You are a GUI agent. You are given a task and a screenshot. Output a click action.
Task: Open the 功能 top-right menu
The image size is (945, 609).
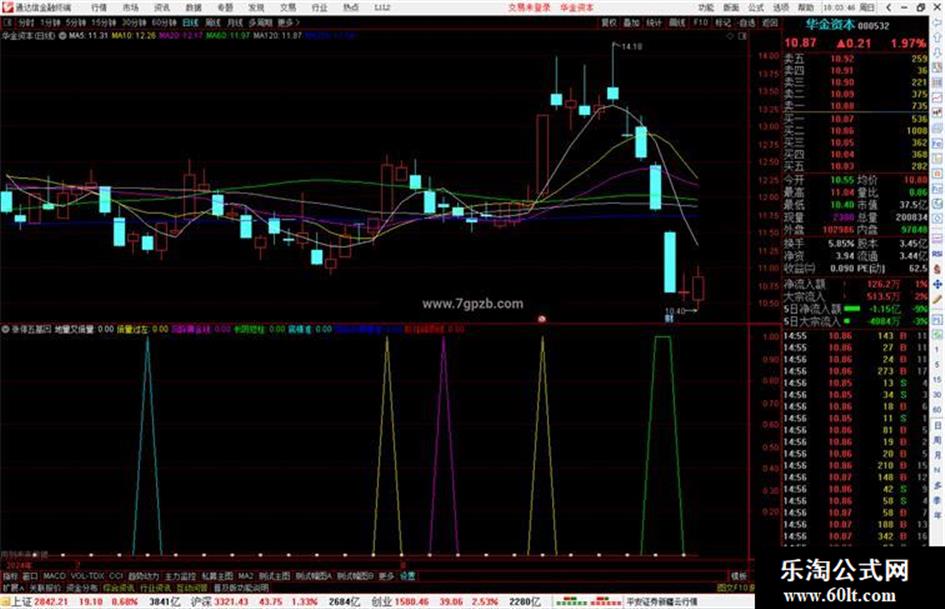point(706,8)
